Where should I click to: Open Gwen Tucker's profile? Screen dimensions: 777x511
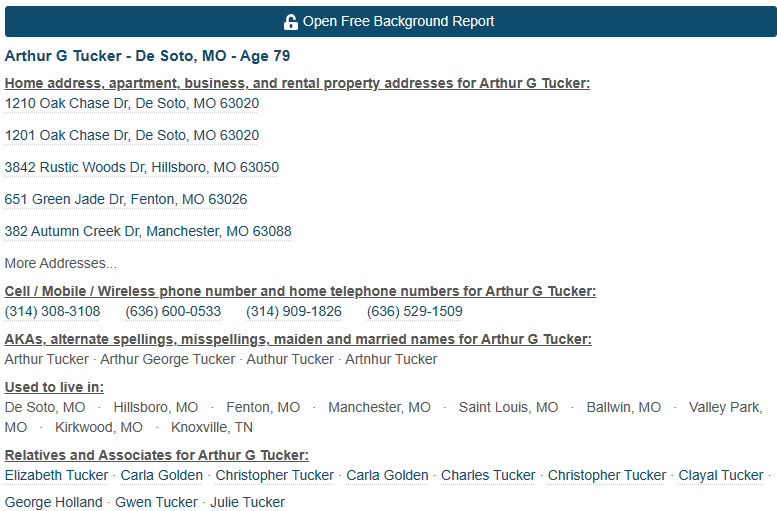[156, 502]
